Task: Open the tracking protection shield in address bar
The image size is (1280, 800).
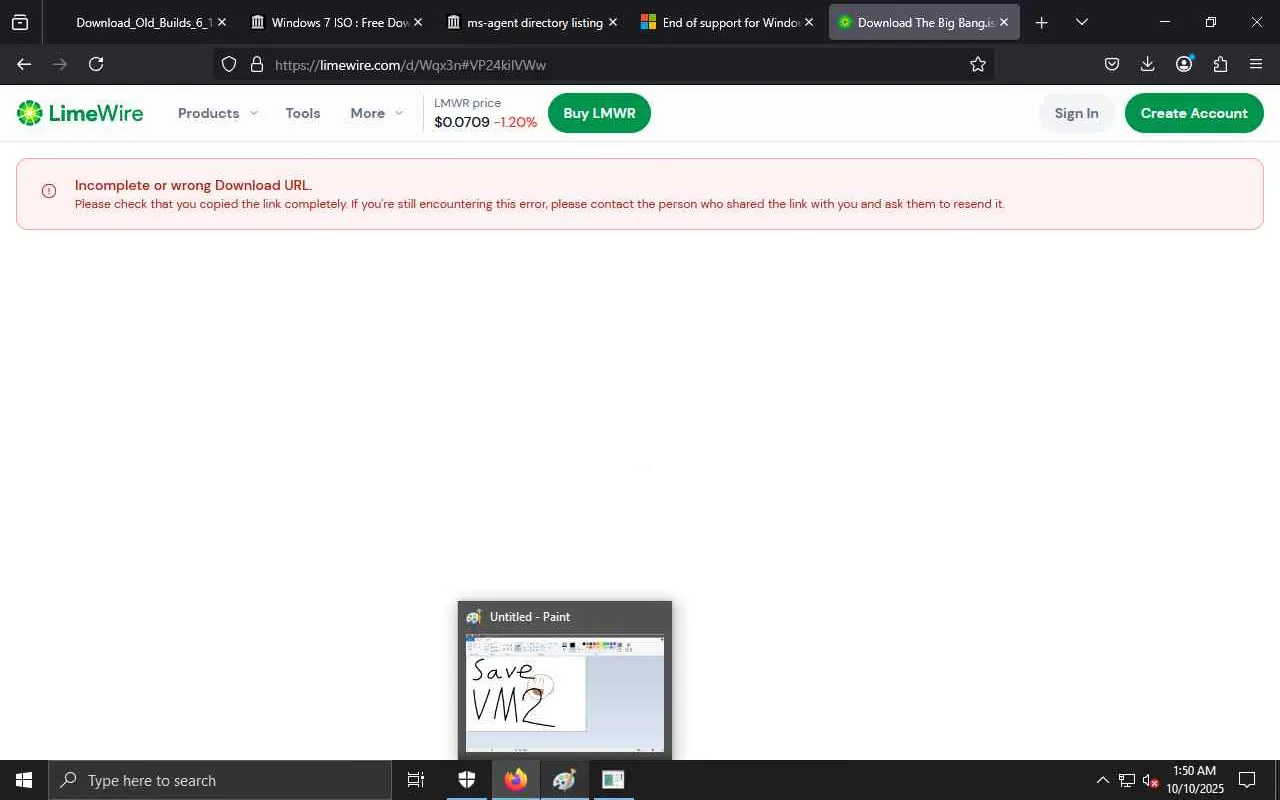Action: click(229, 64)
